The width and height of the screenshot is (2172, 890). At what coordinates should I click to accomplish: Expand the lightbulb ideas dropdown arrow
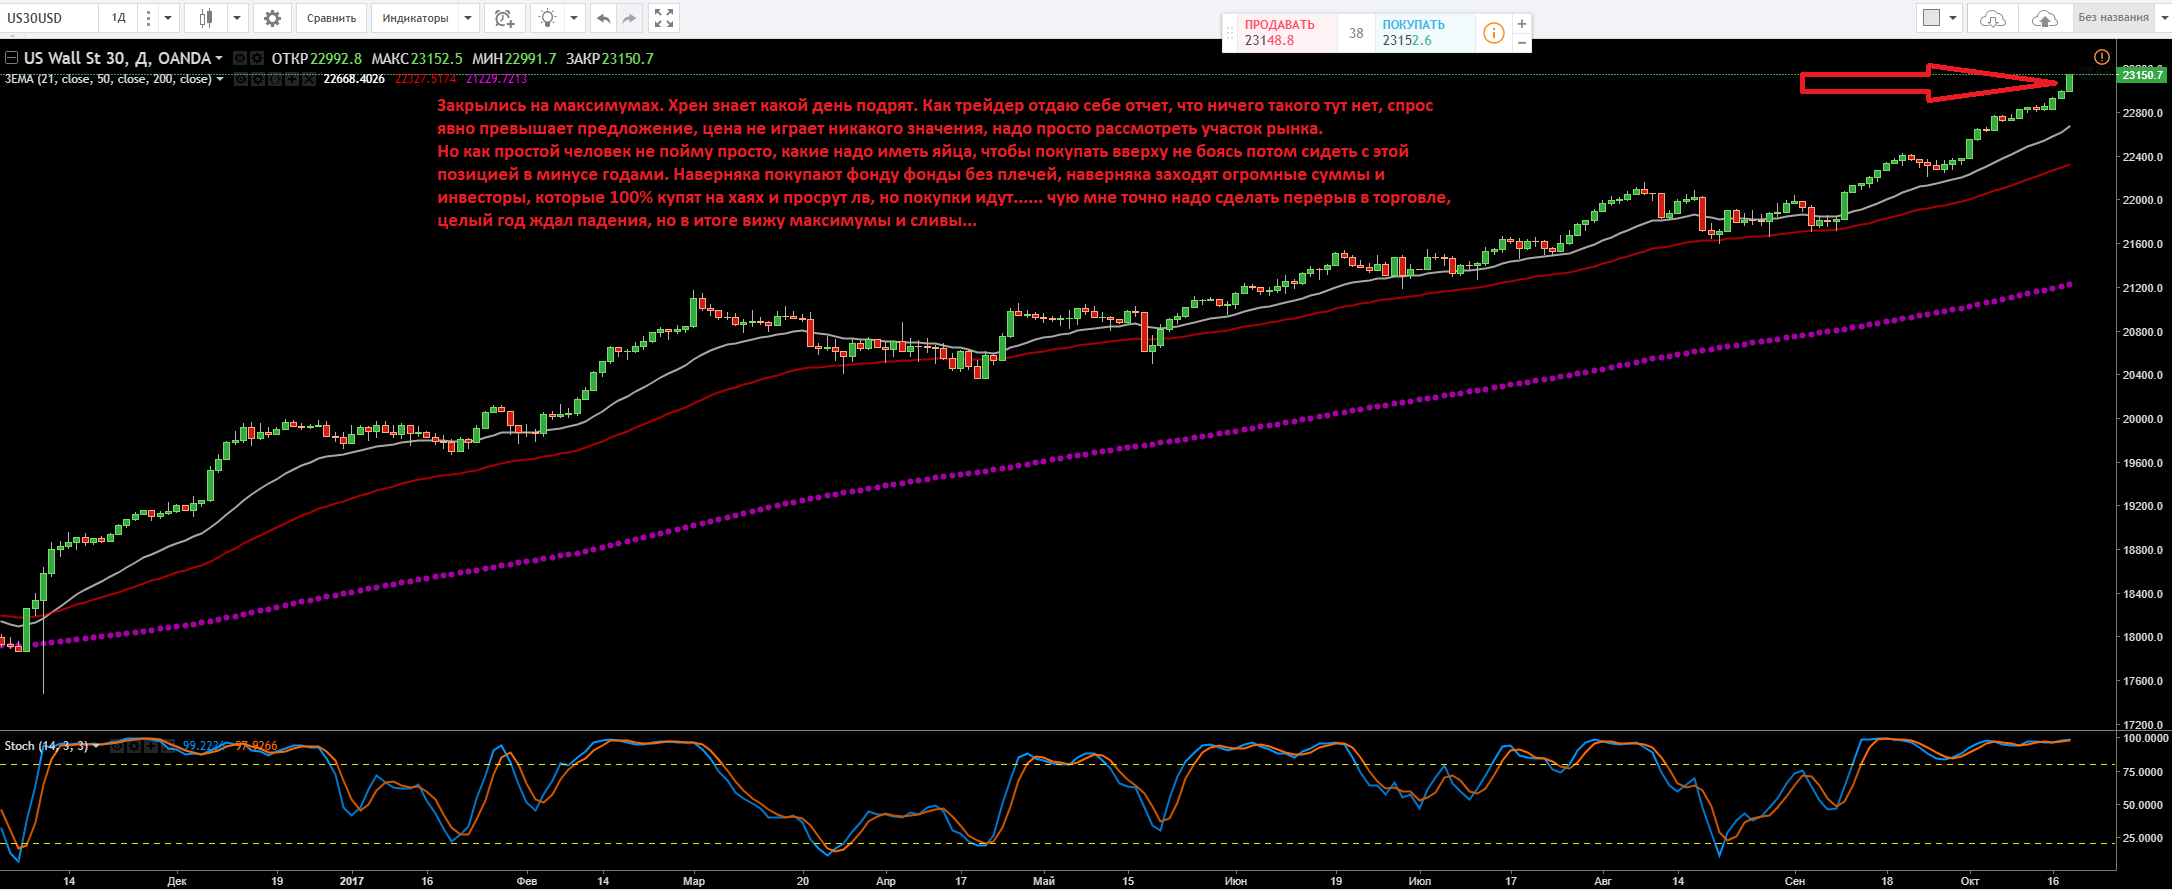(574, 18)
